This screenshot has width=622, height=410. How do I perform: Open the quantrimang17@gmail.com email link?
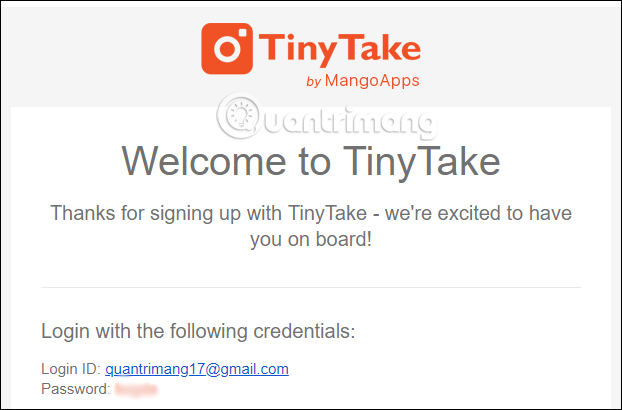click(197, 369)
